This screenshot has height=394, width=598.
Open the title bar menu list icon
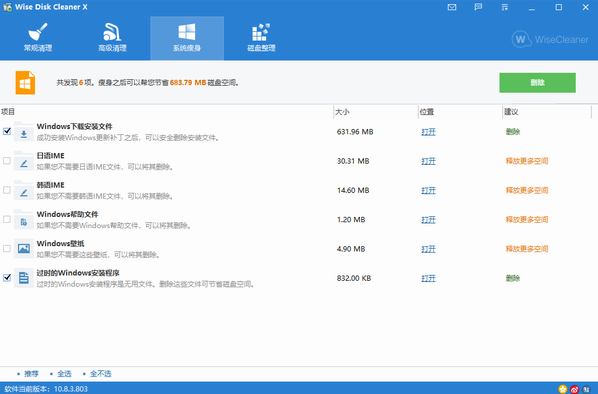(x=505, y=7)
